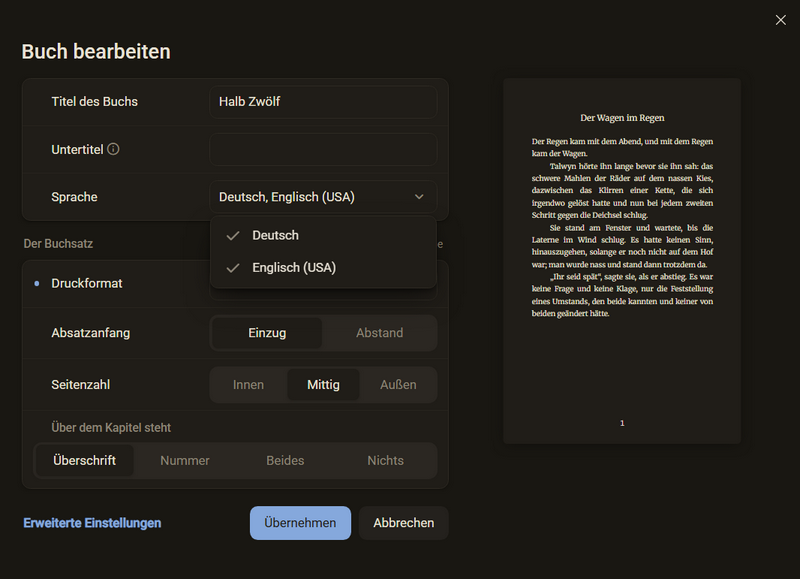
Task: Click the Druckformat label
Action: point(87,284)
